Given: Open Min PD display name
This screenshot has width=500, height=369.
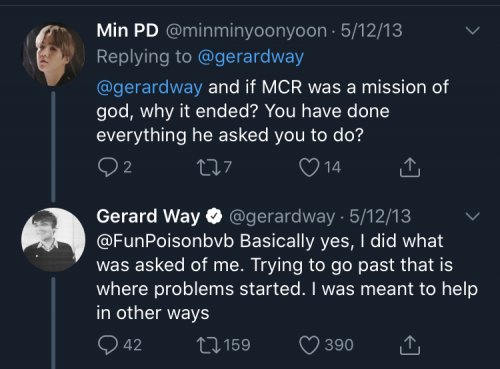Looking at the screenshot, I should [127, 31].
